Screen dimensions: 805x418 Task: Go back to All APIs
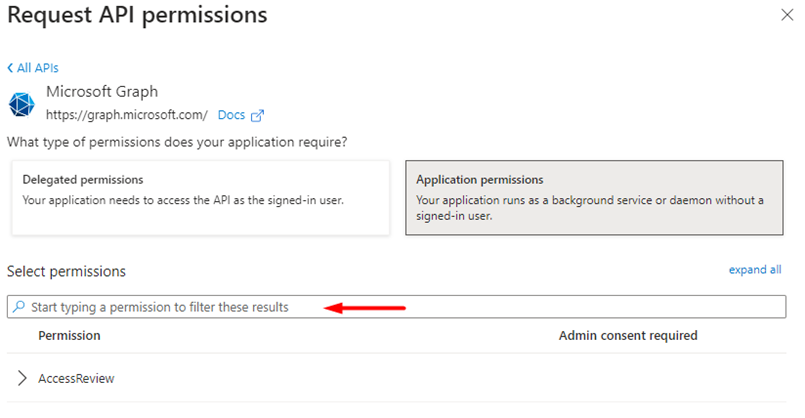(33, 68)
